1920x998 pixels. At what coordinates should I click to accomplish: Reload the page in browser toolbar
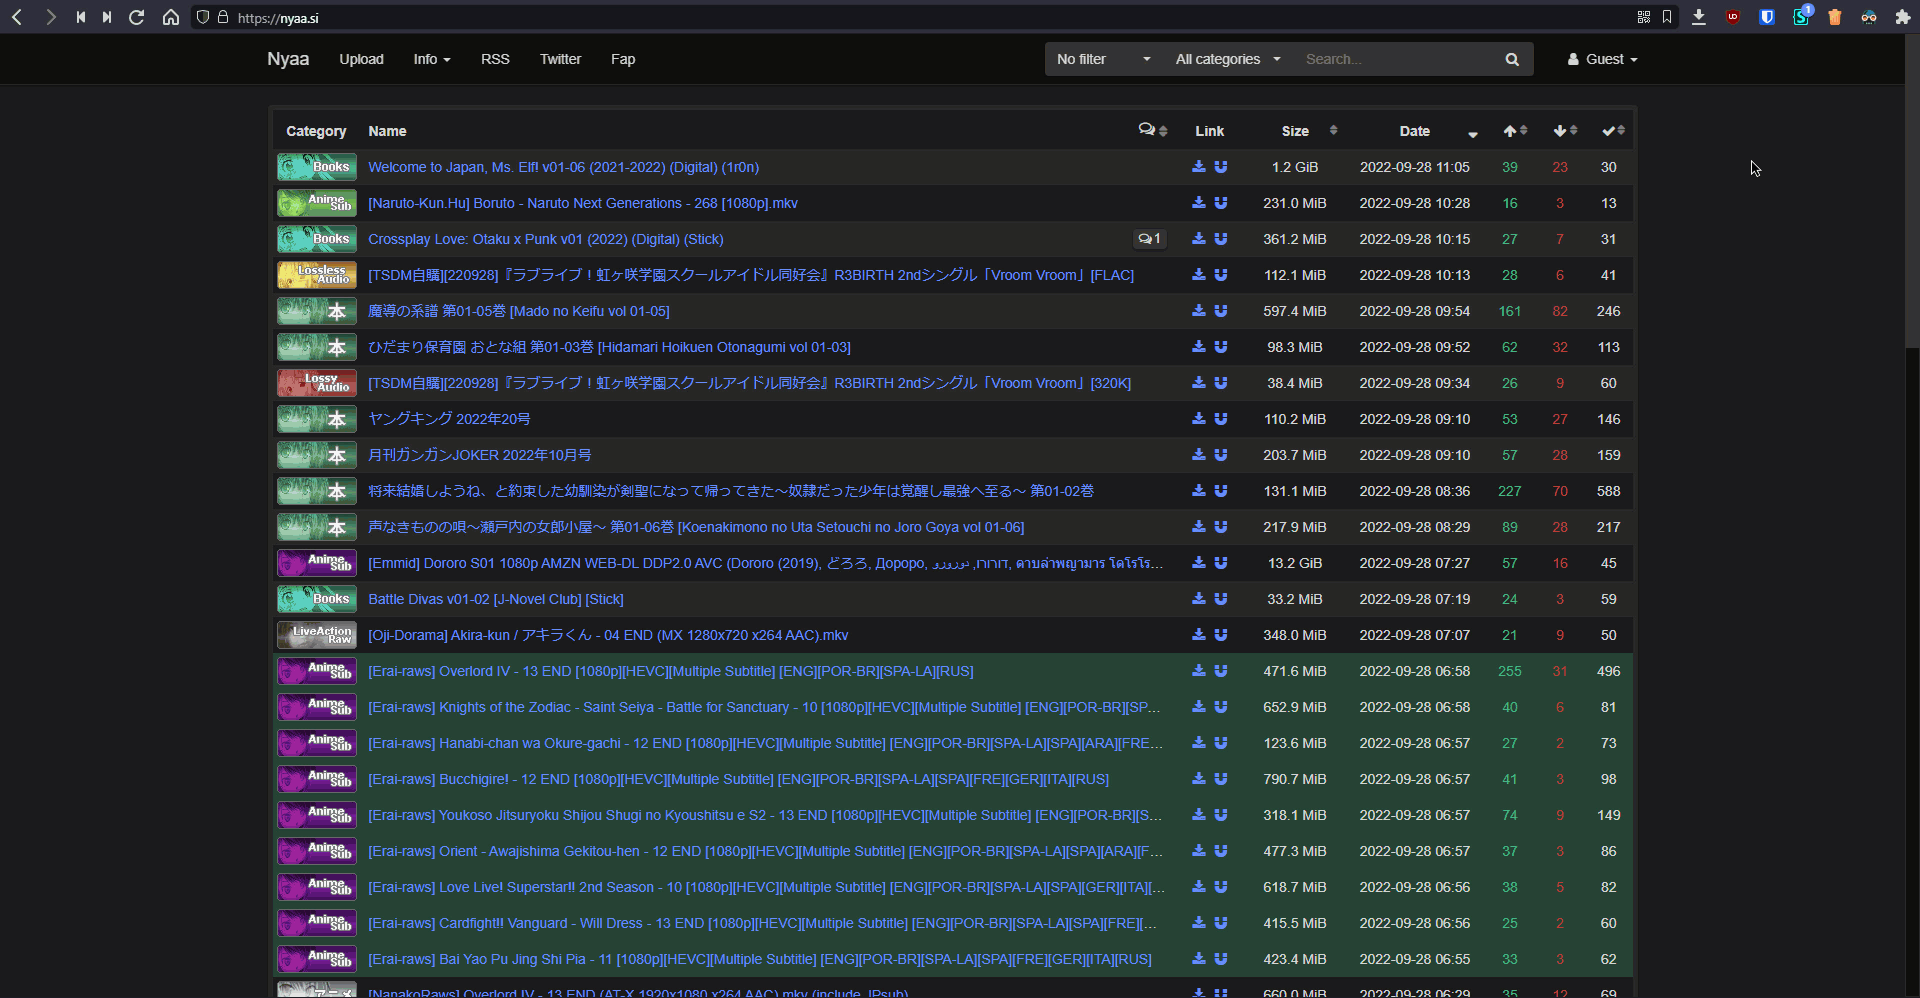pyautogui.click(x=137, y=17)
